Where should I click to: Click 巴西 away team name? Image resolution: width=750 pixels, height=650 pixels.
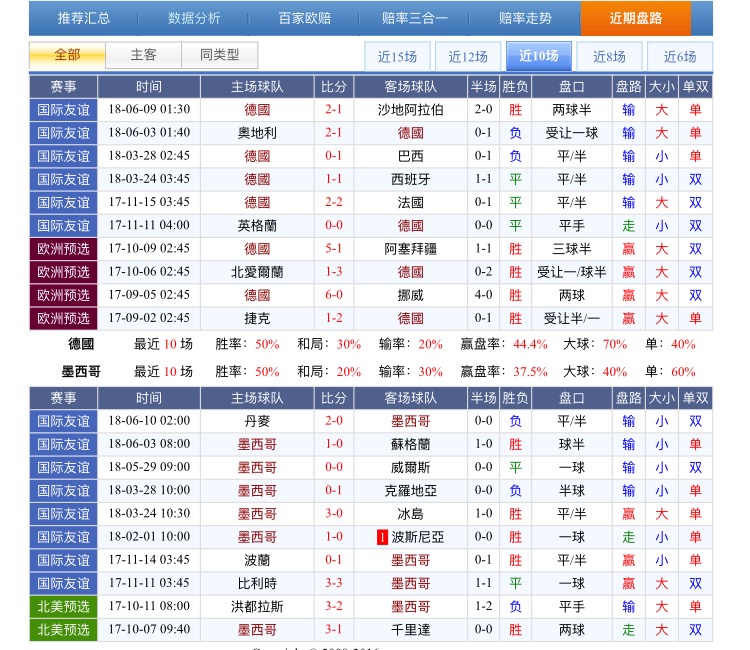pos(410,156)
